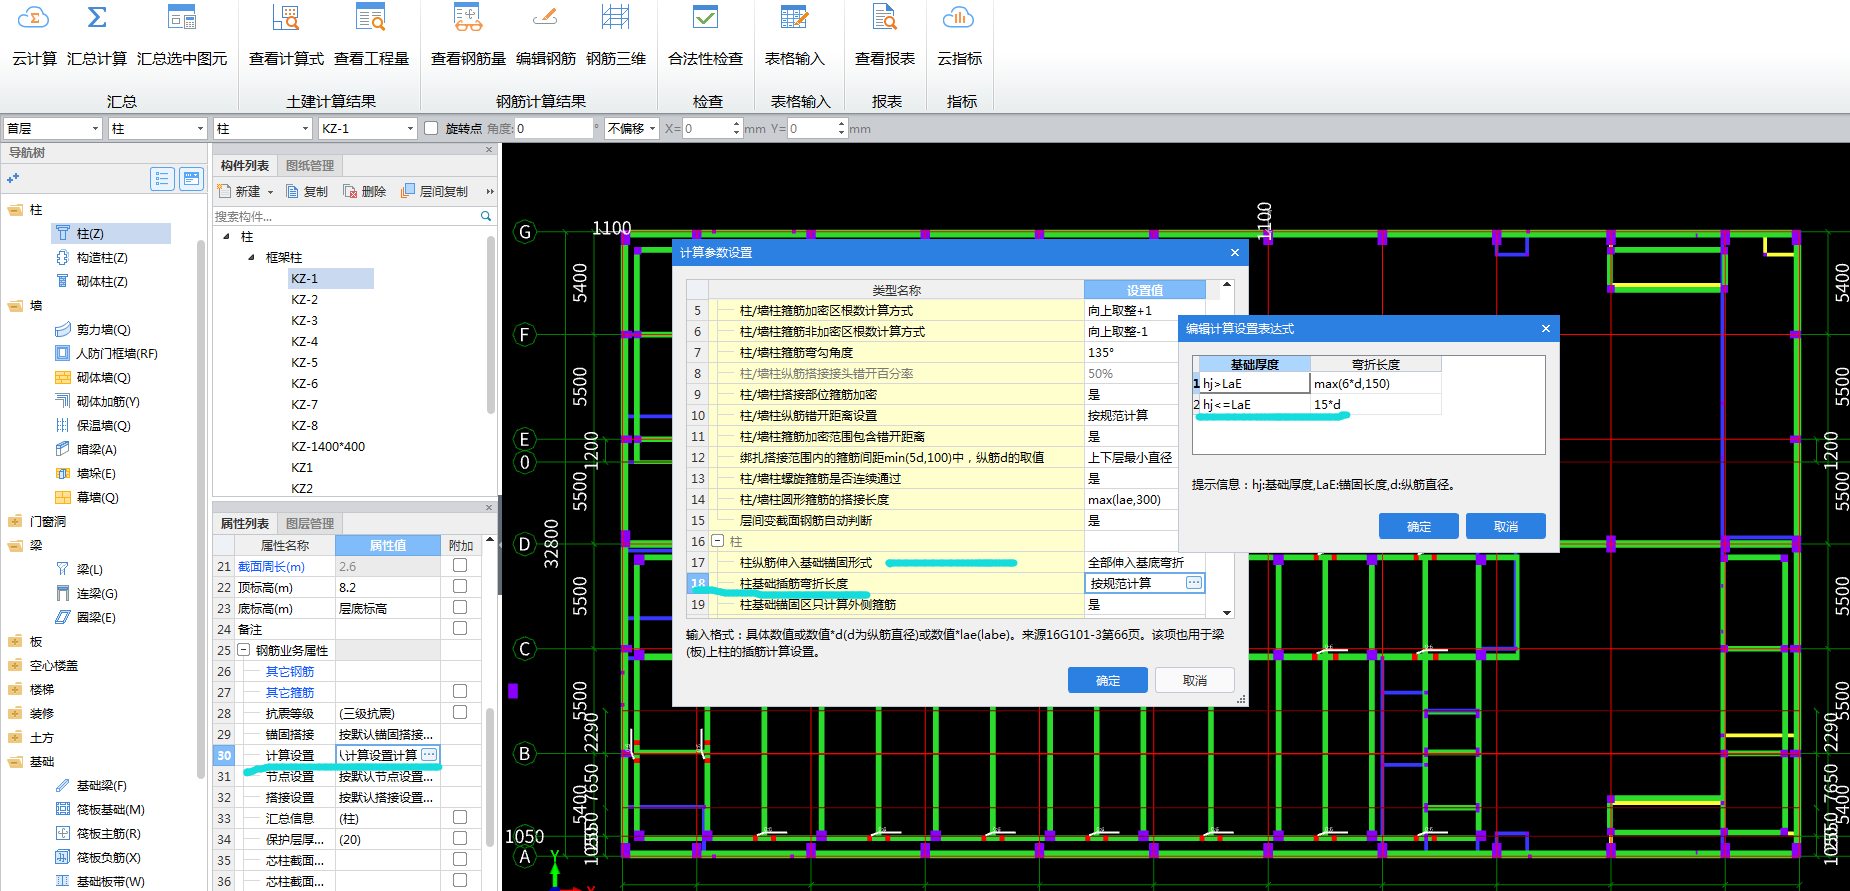Image resolution: width=1850 pixels, height=891 pixels.
Task: Click the 搜索构件 search field
Action: (x=345, y=216)
